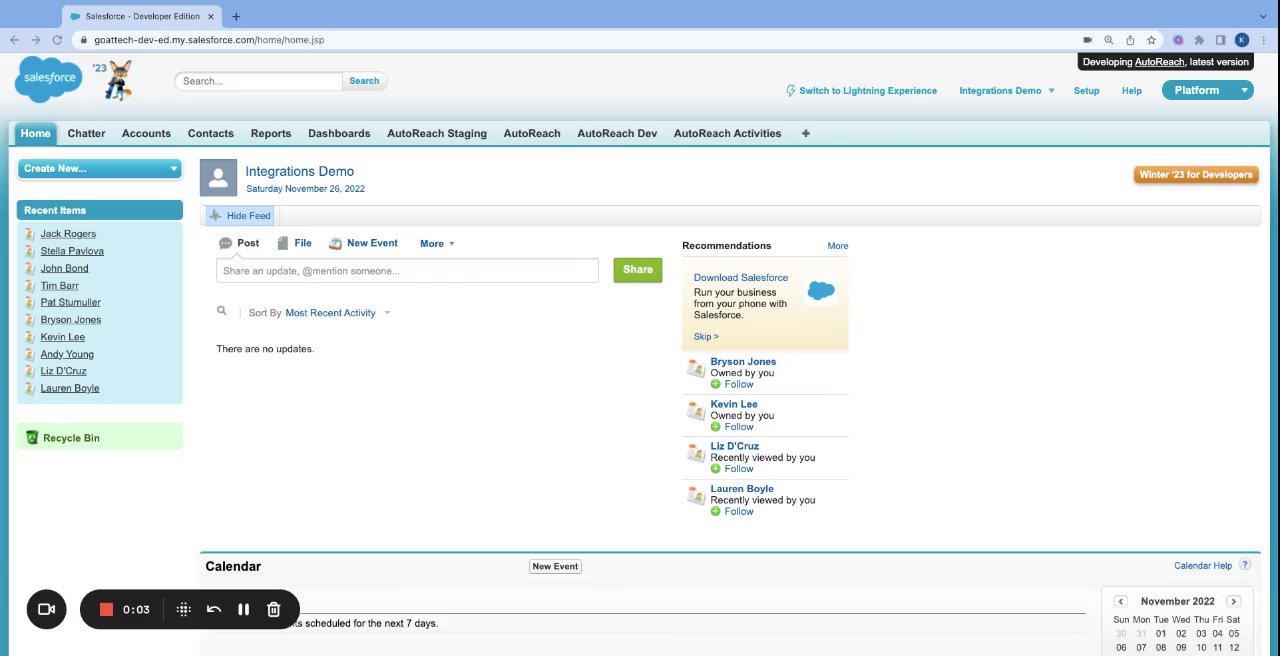This screenshot has width=1280, height=656.
Task: Click the camera icon in address bar
Action: (x=1087, y=40)
